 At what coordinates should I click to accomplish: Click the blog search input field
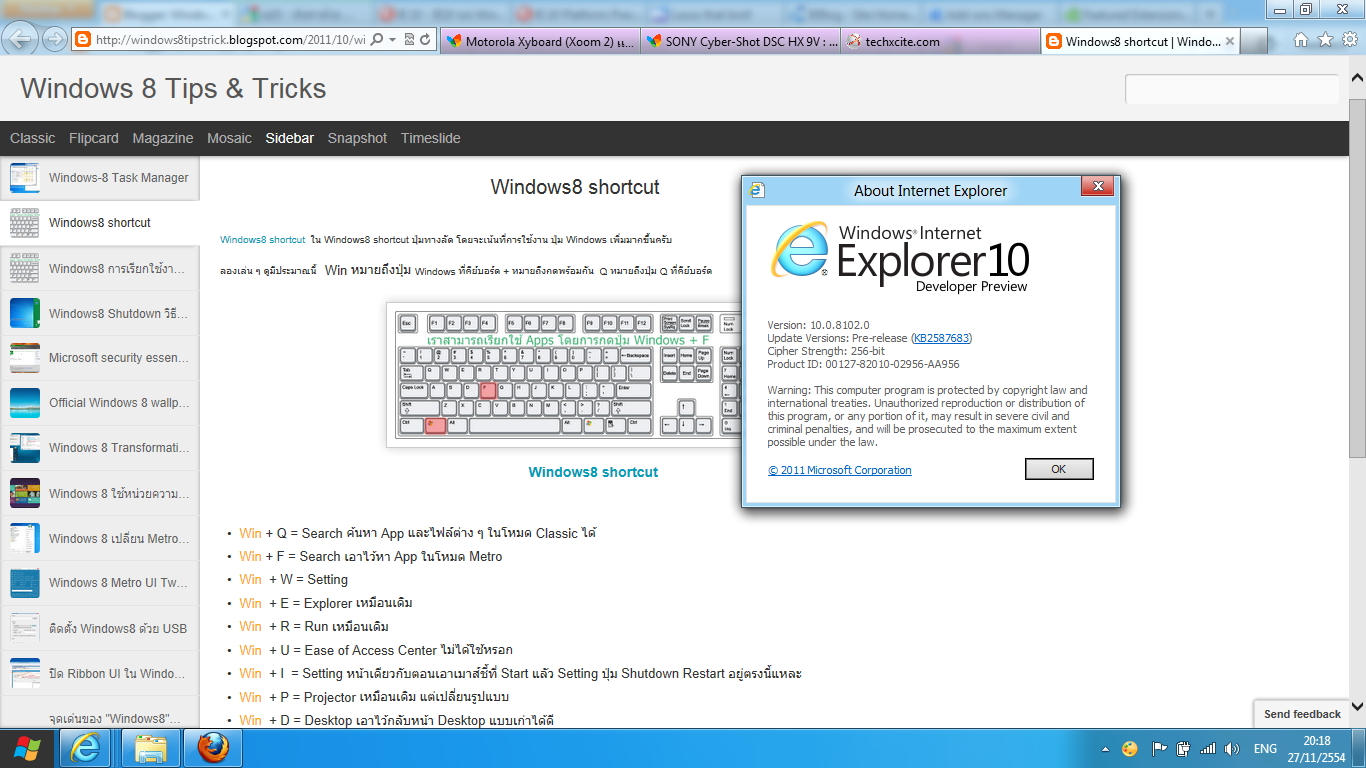[x=1231, y=89]
